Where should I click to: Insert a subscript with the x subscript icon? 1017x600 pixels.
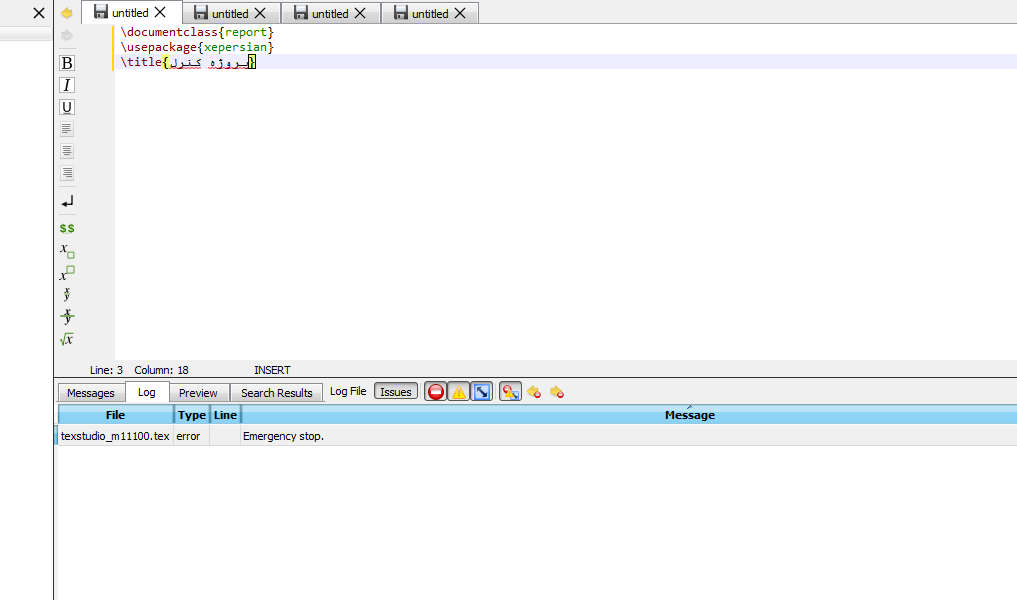67,250
